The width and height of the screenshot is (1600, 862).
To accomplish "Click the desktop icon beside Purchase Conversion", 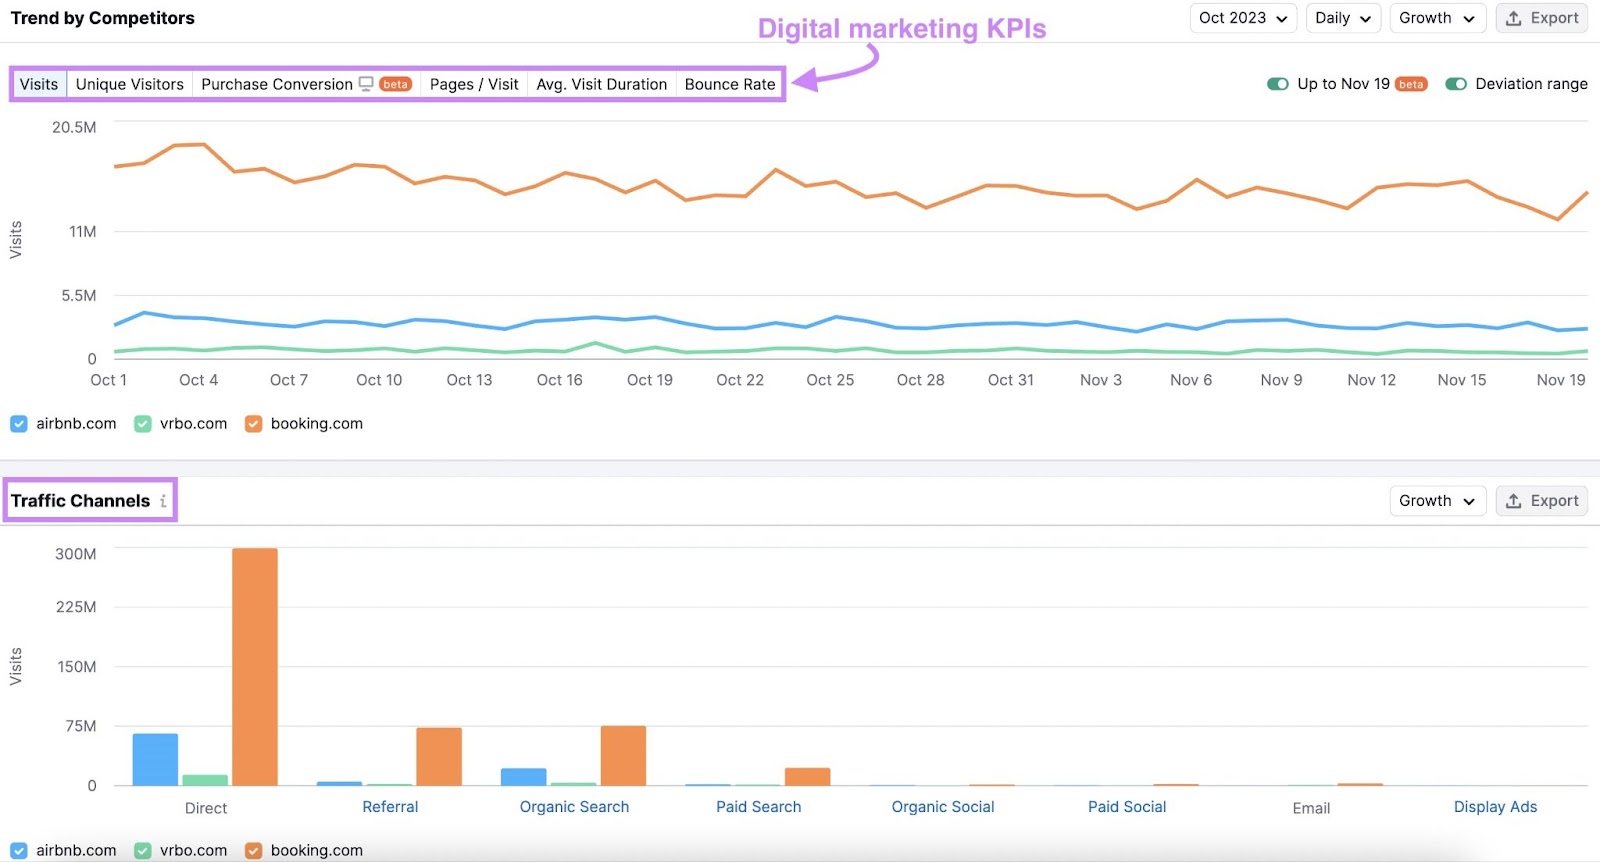I will (x=366, y=84).
